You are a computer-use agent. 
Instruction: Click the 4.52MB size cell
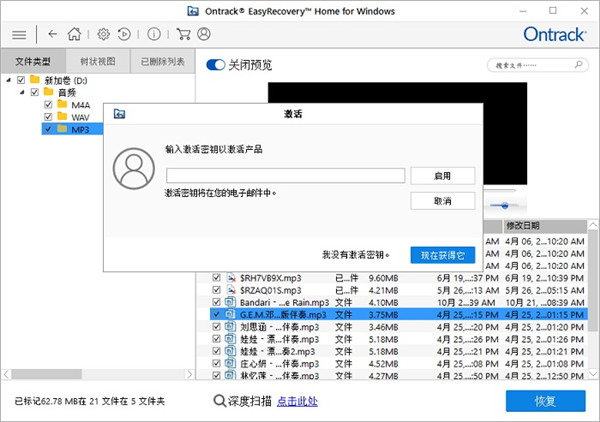point(383,364)
